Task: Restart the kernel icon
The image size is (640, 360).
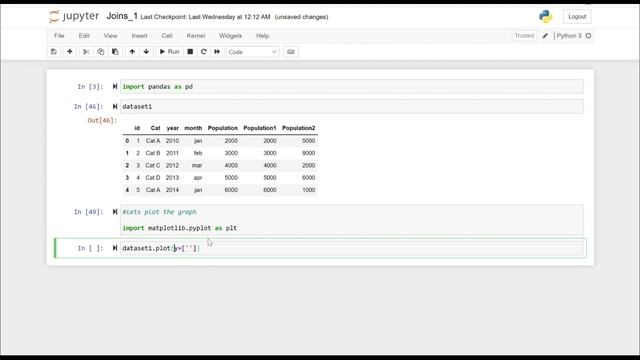Action: [204, 52]
